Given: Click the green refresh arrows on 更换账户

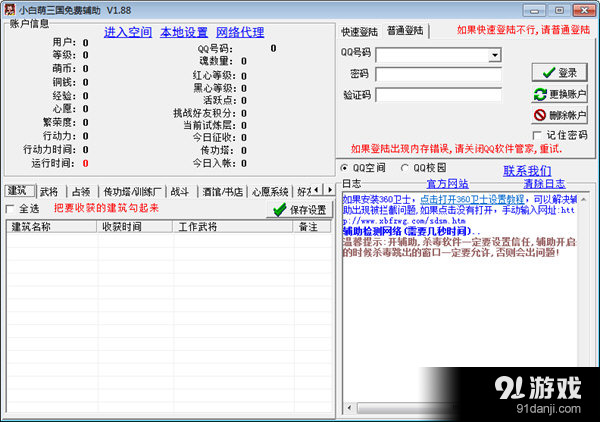Looking at the screenshot, I should coord(540,94).
